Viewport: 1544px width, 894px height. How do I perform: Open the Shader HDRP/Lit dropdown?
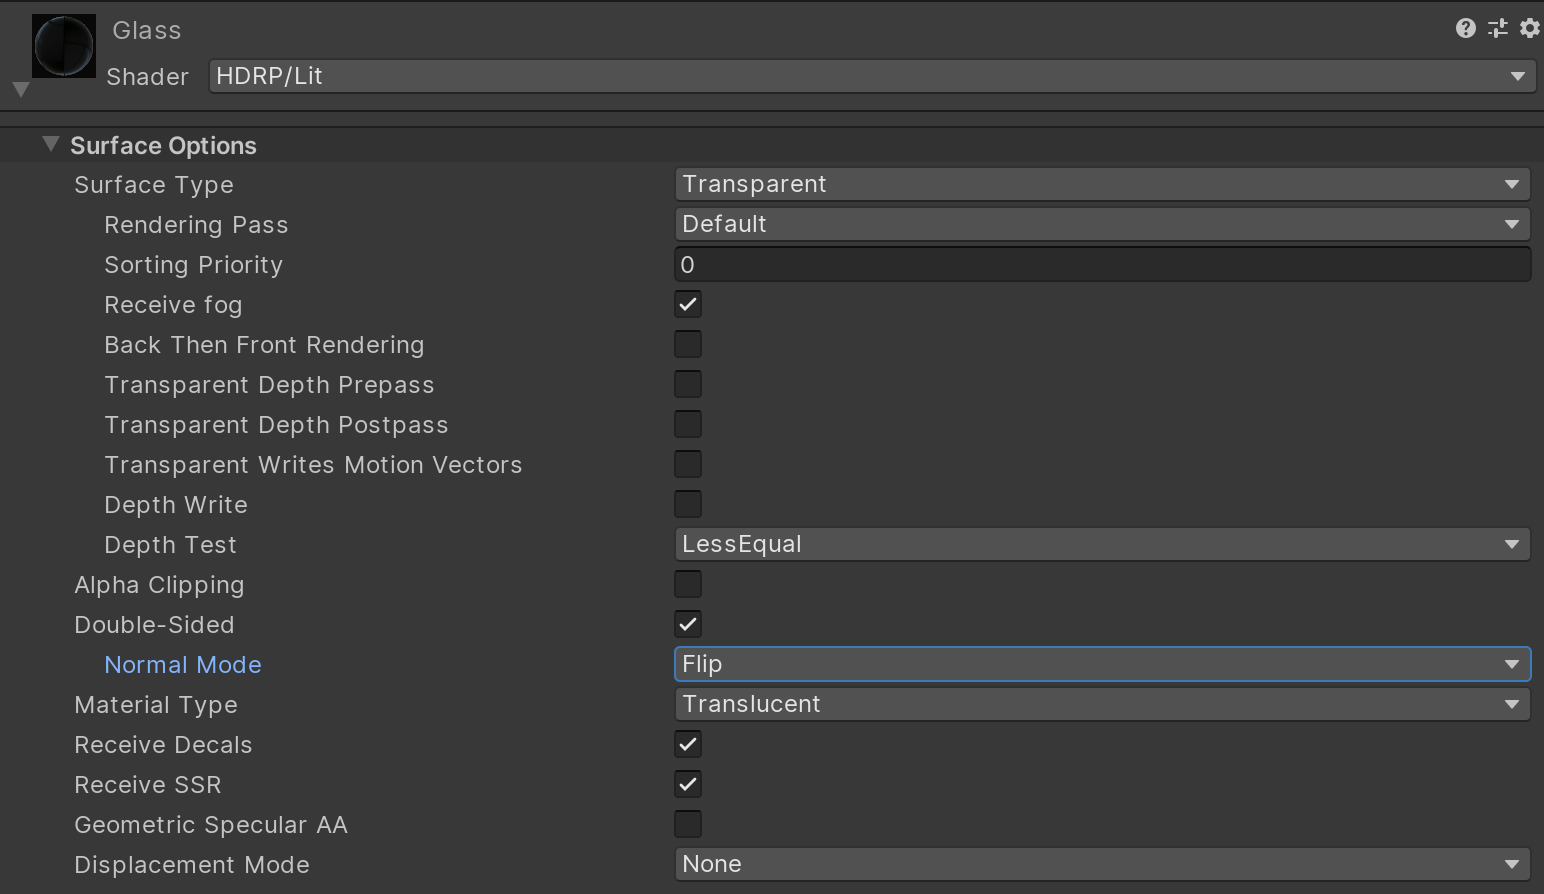coord(870,76)
